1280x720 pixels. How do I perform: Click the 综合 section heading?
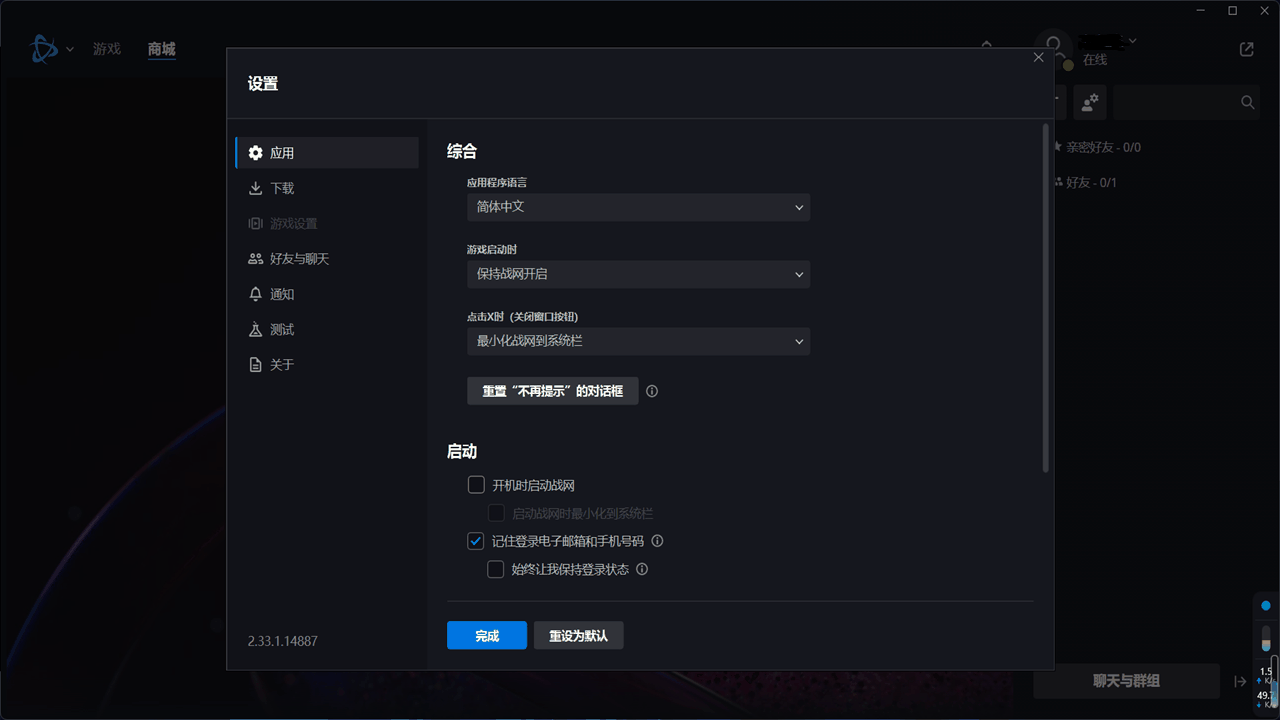point(462,152)
